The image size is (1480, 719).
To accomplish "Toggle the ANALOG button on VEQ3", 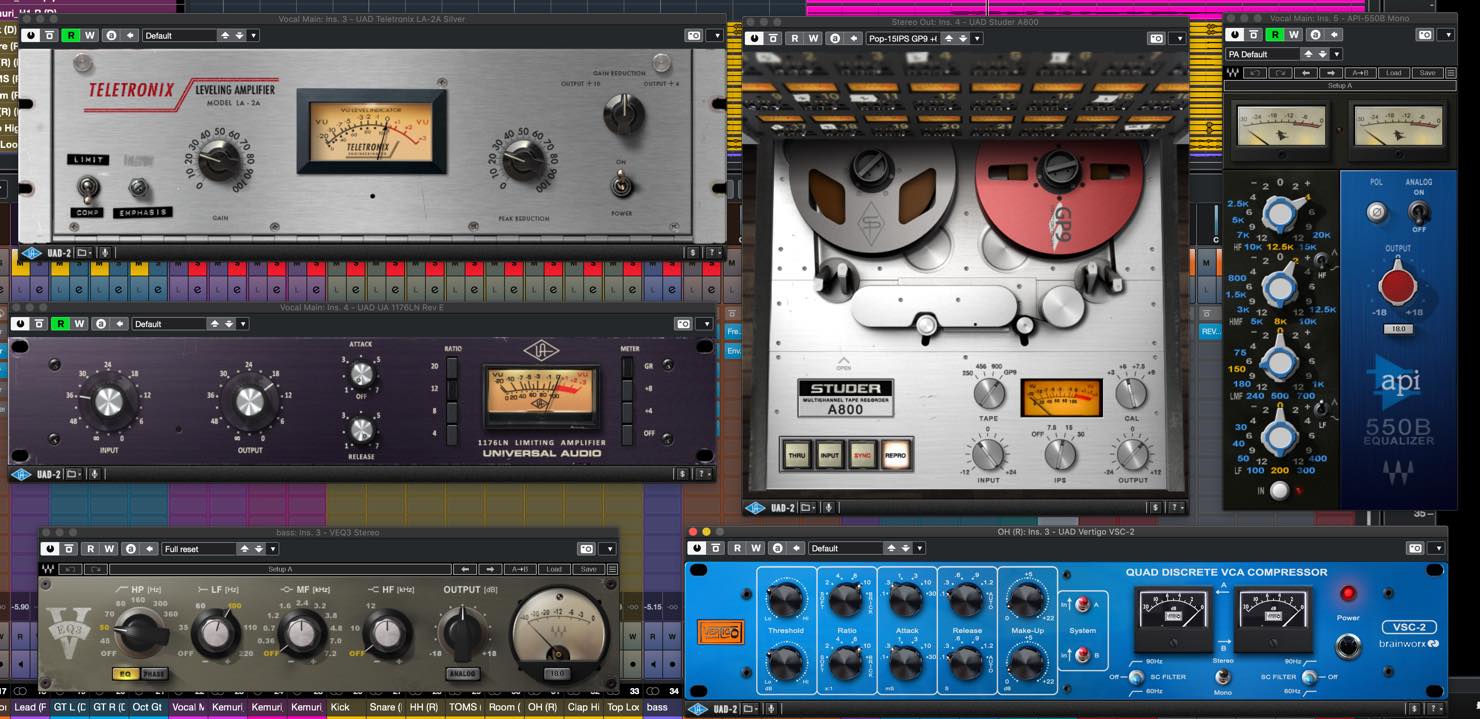I will [x=462, y=674].
